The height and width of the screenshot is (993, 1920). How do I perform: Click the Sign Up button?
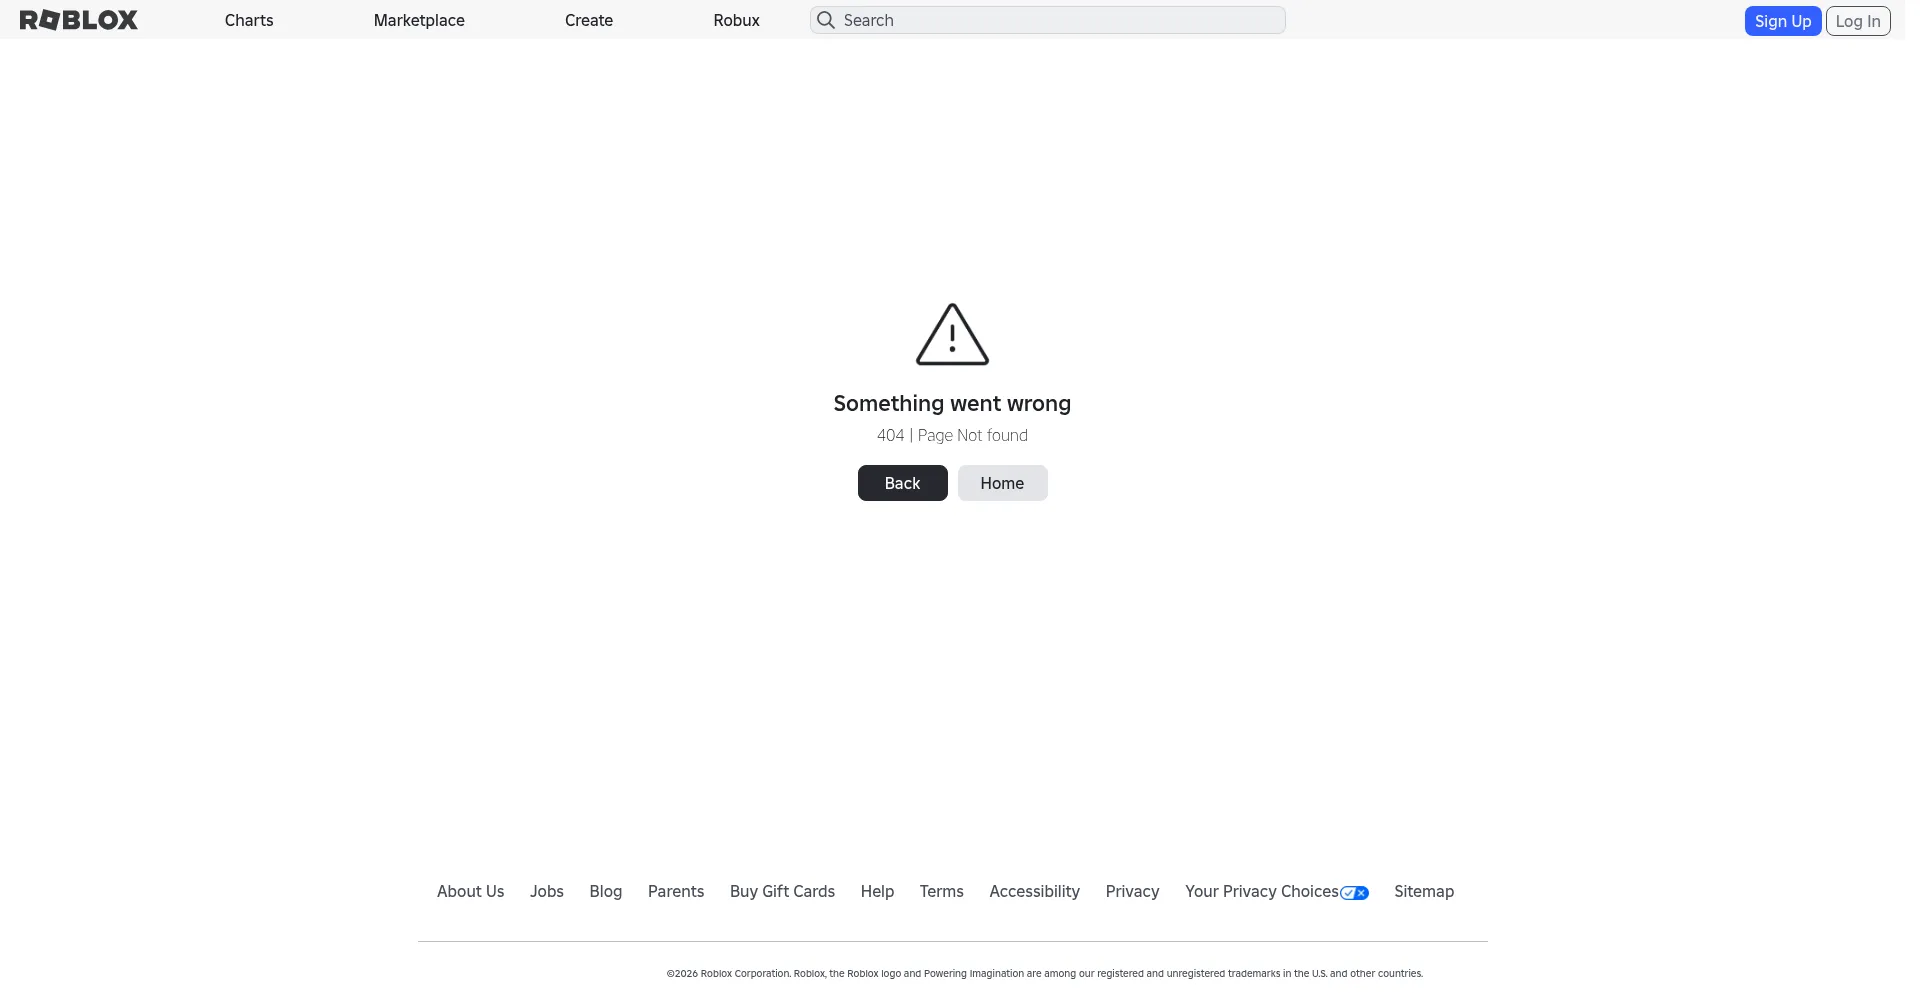point(1783,21)
